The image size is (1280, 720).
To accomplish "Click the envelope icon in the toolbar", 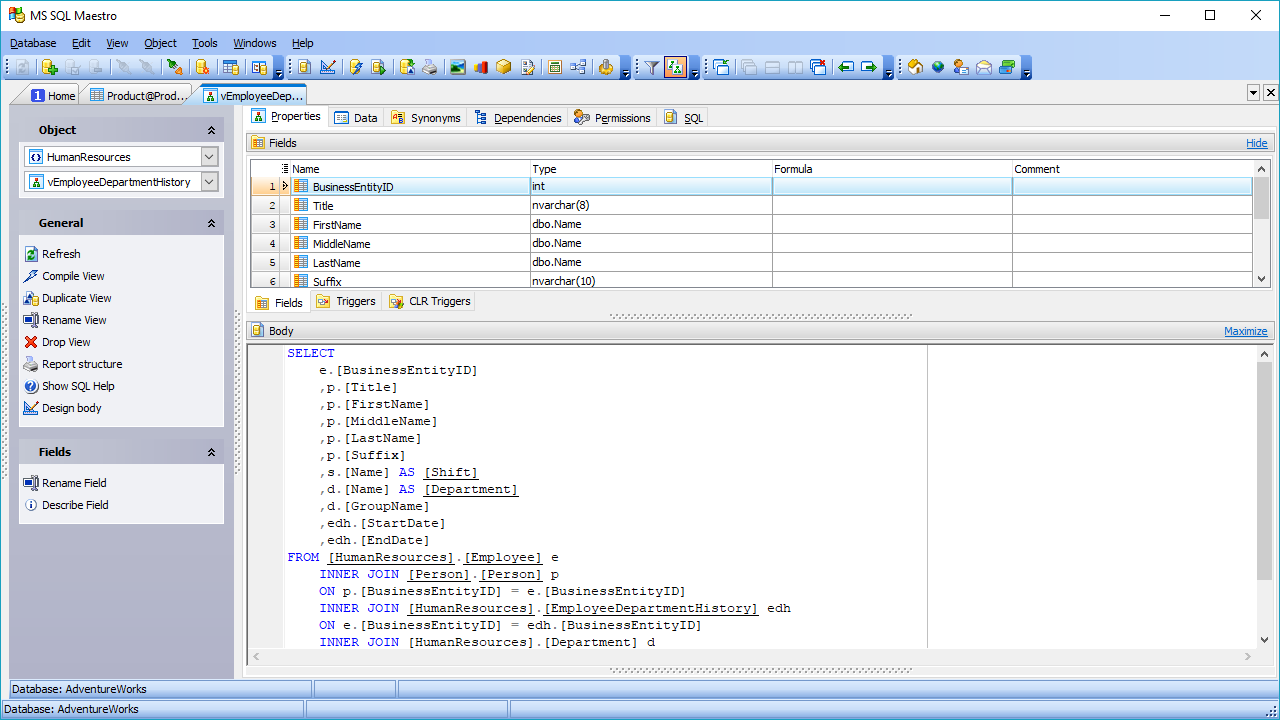I will click(984, 67).
